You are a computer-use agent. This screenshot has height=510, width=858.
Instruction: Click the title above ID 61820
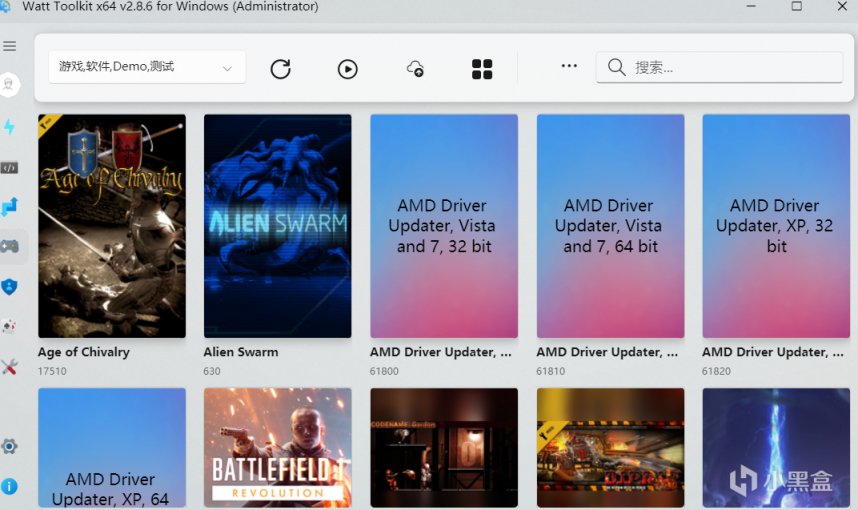point(773,352)
